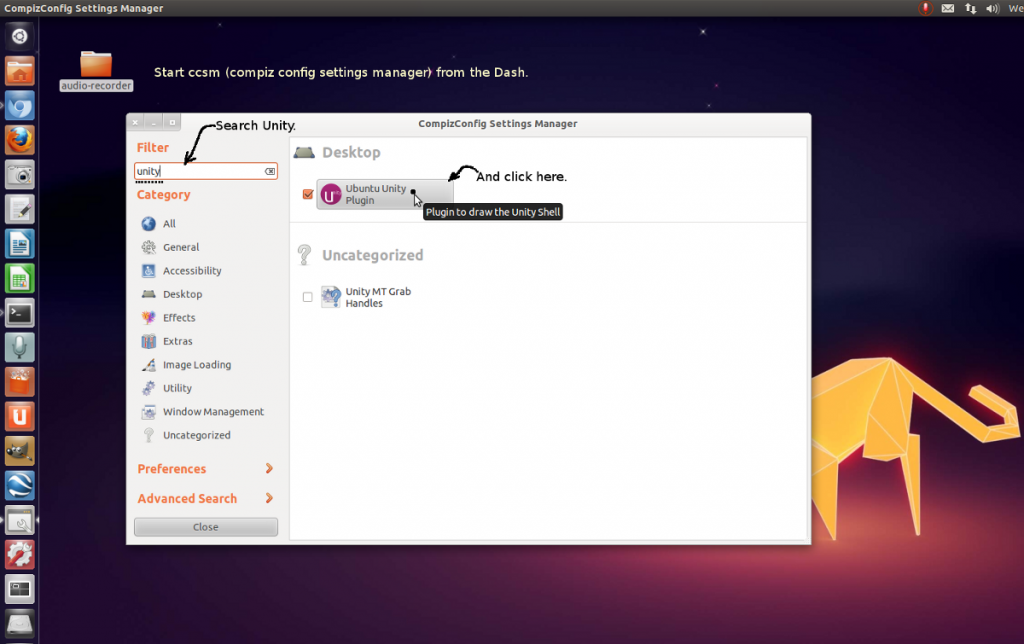The height and width of the screenshot is (644, 1024).
Task: Enable the Unity MT Grab Handles checkbox
Action: point(308,297)
